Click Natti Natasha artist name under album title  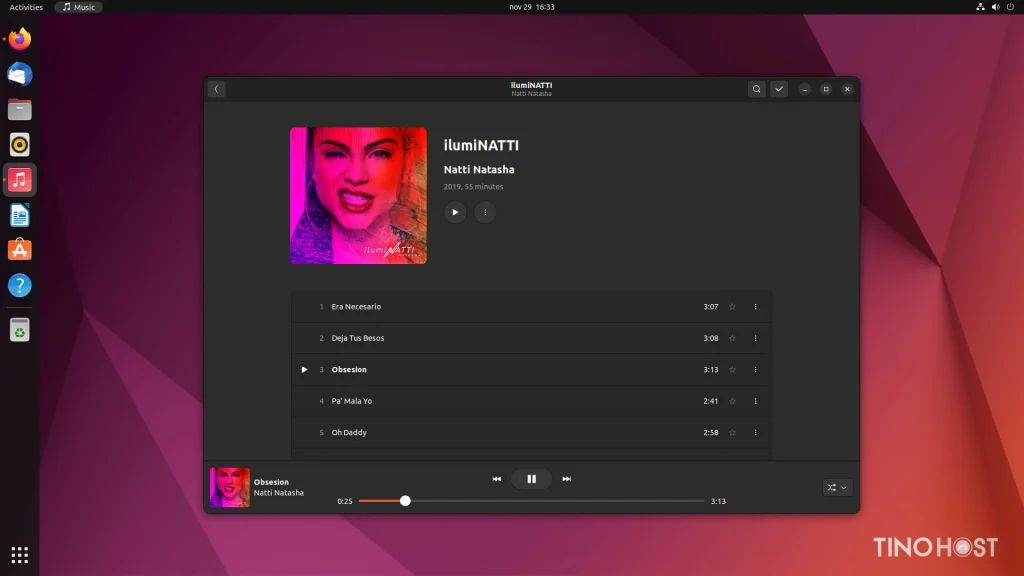tap(479, 169)
